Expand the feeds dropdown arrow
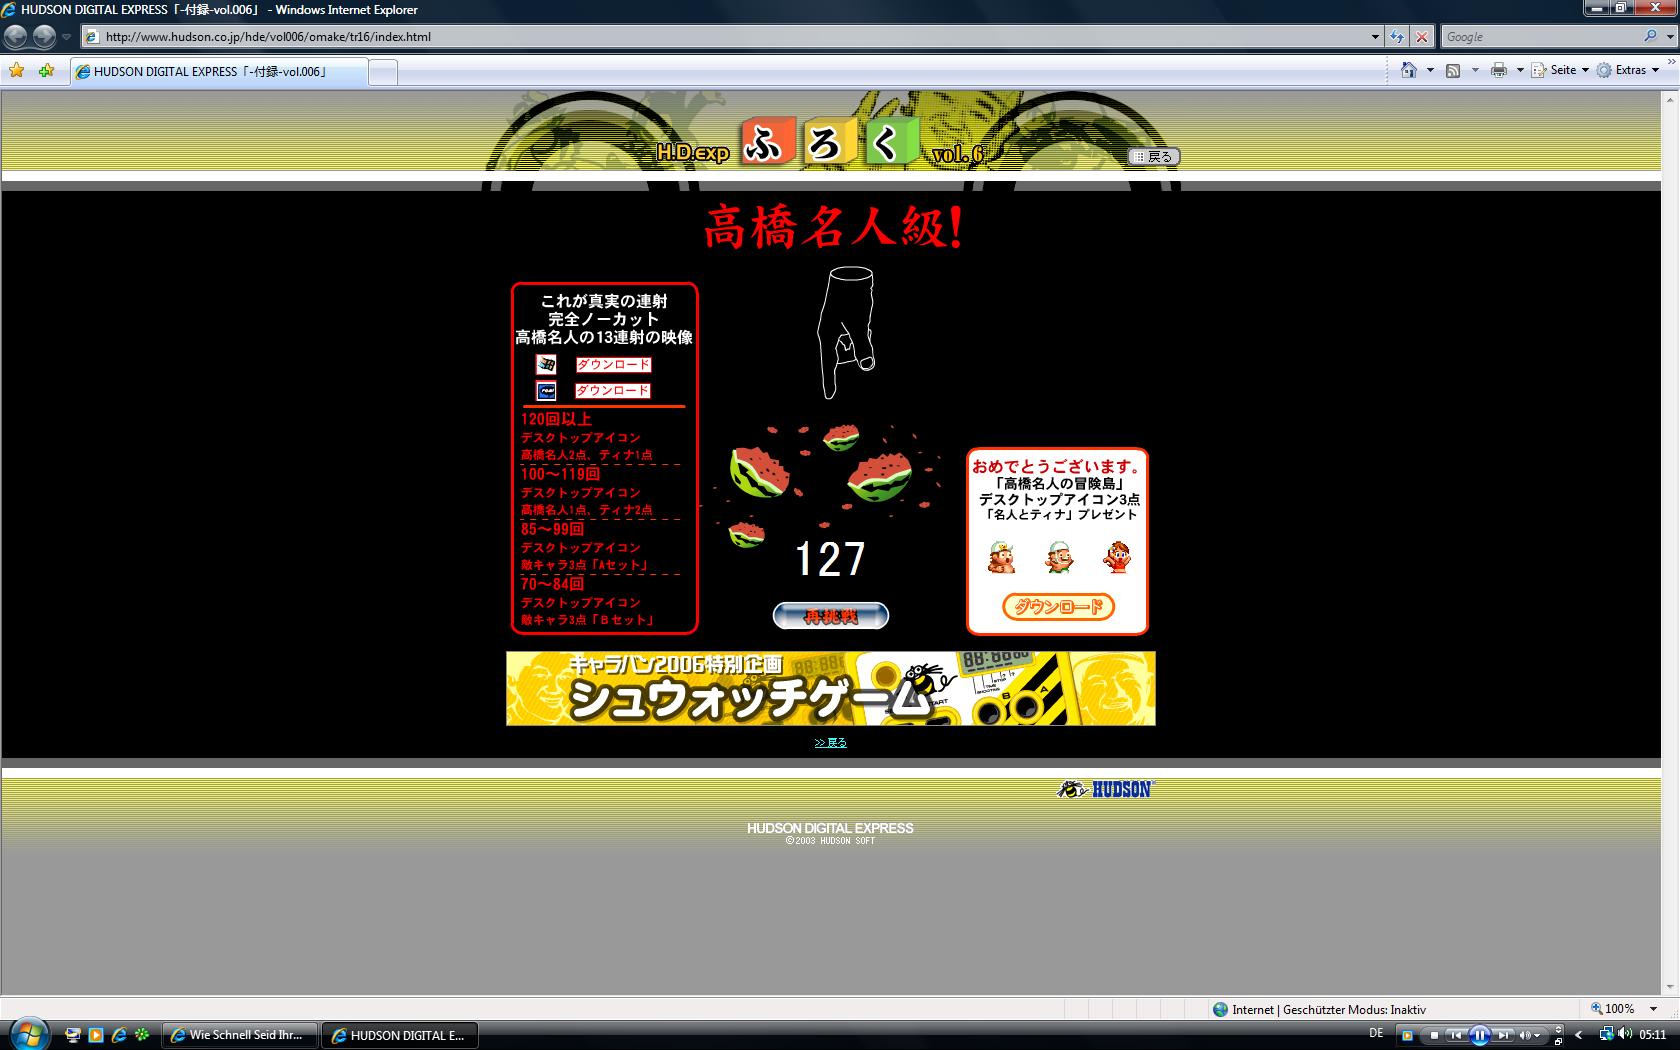This screenshot has width=1680, height=1050. click(1474, 70)
